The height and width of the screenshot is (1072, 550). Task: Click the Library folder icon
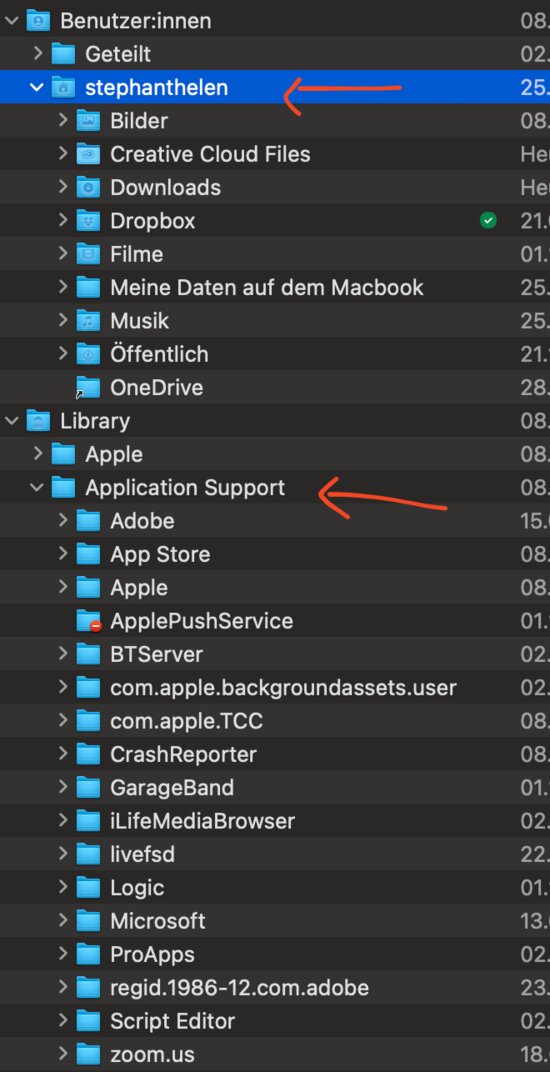[38, 420]
